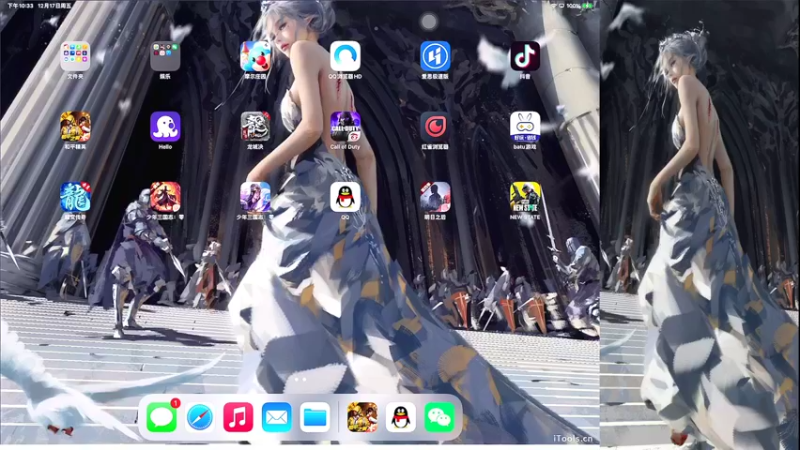Open the 爱思极速版 app
This screenshot has width=800, height=450.
pos(435,56)
